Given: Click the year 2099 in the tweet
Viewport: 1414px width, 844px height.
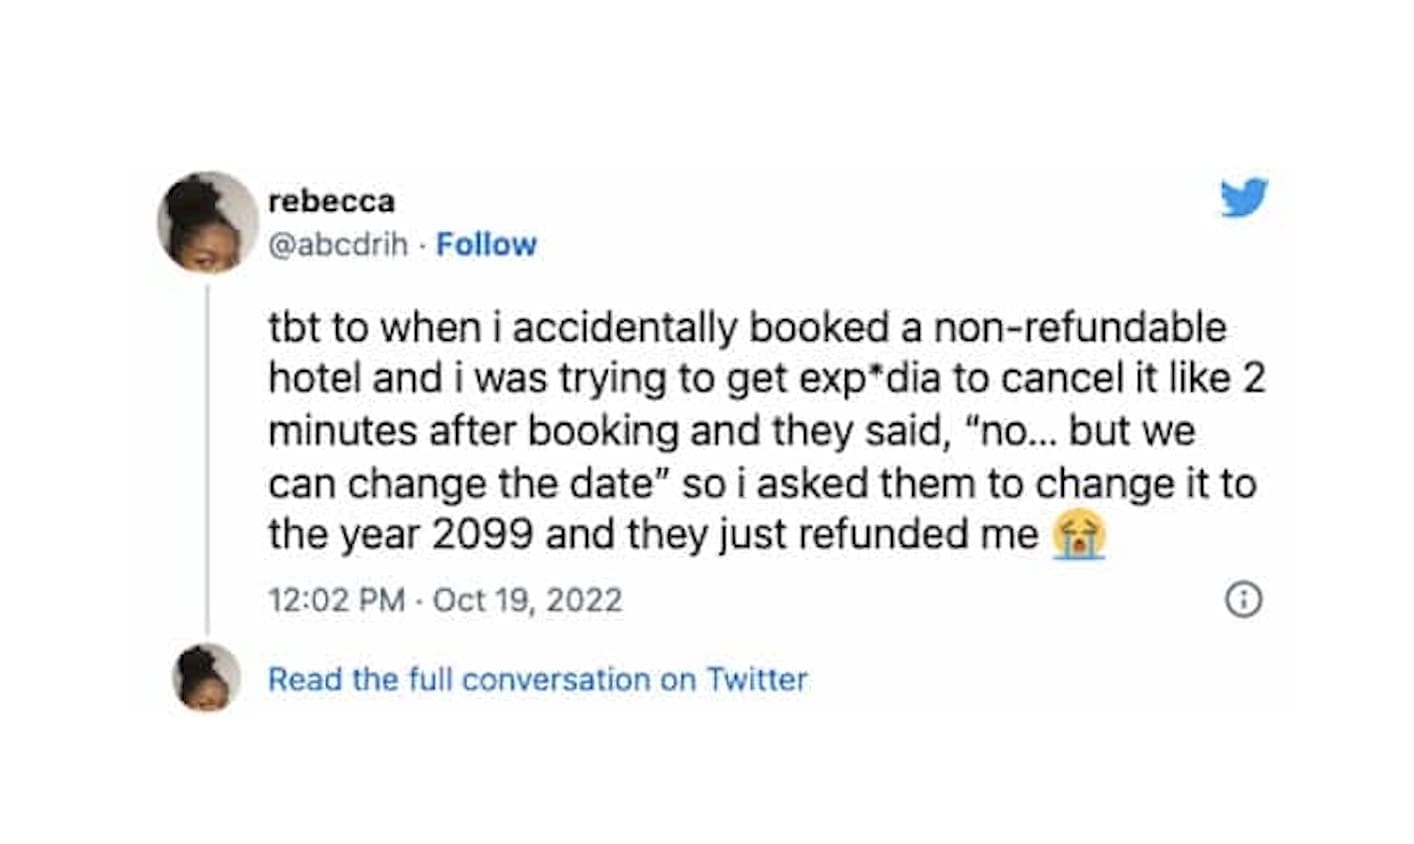Looking at the screenshot, I should click(x=482, y=535).
